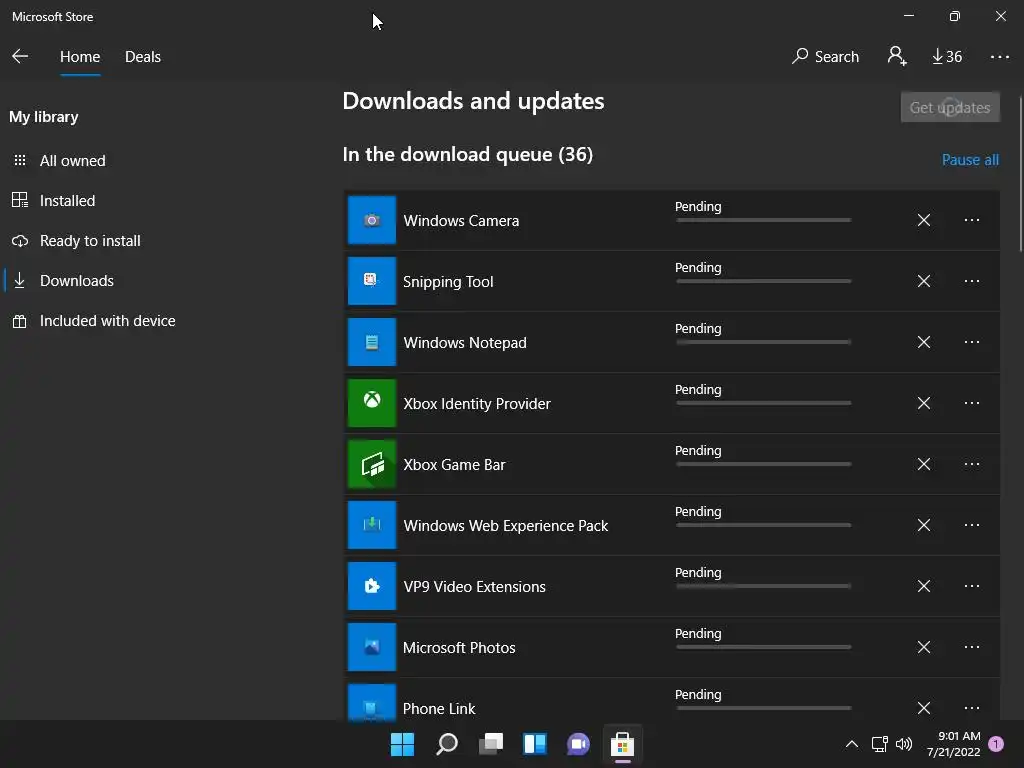
Task: Cancel the Windows Camera download
Action: tap(923, 220)
